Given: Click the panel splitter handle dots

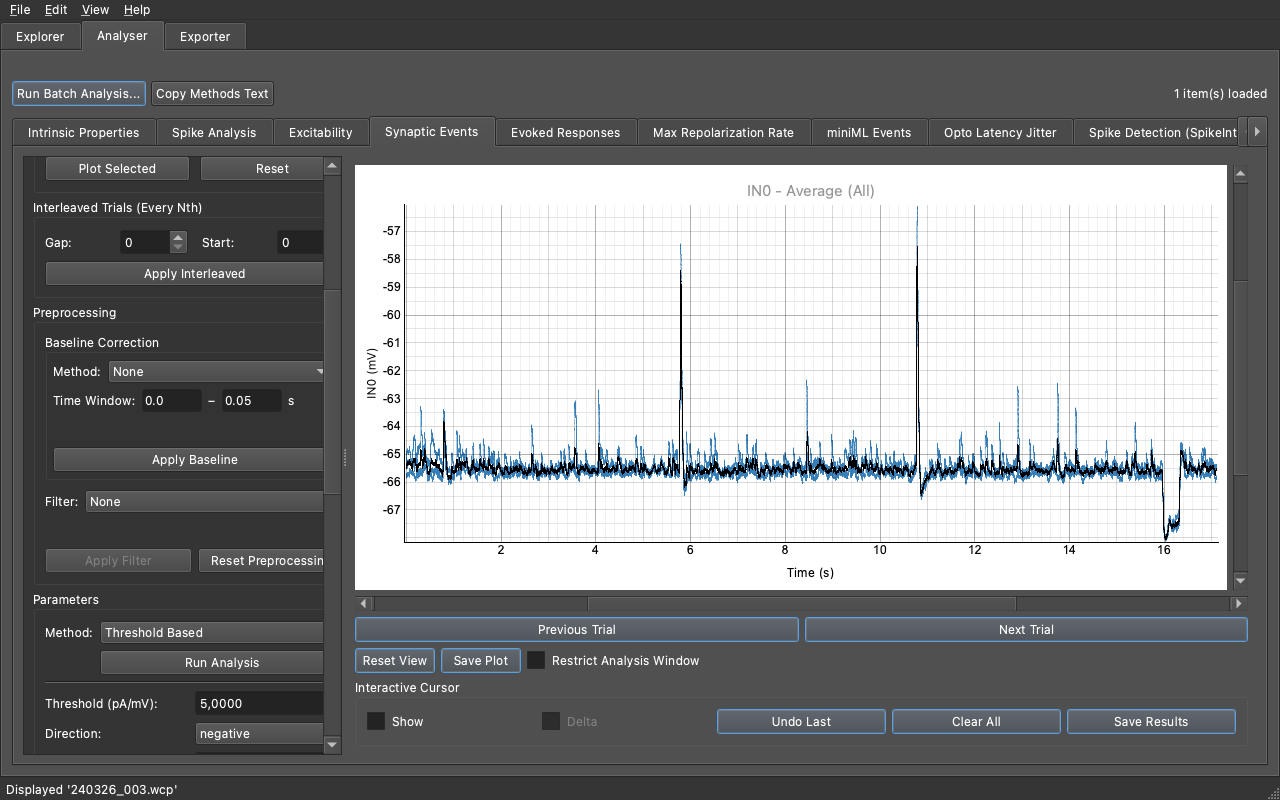Looking at the screenshot, I should pyautogui.click(x=344, y=457).
